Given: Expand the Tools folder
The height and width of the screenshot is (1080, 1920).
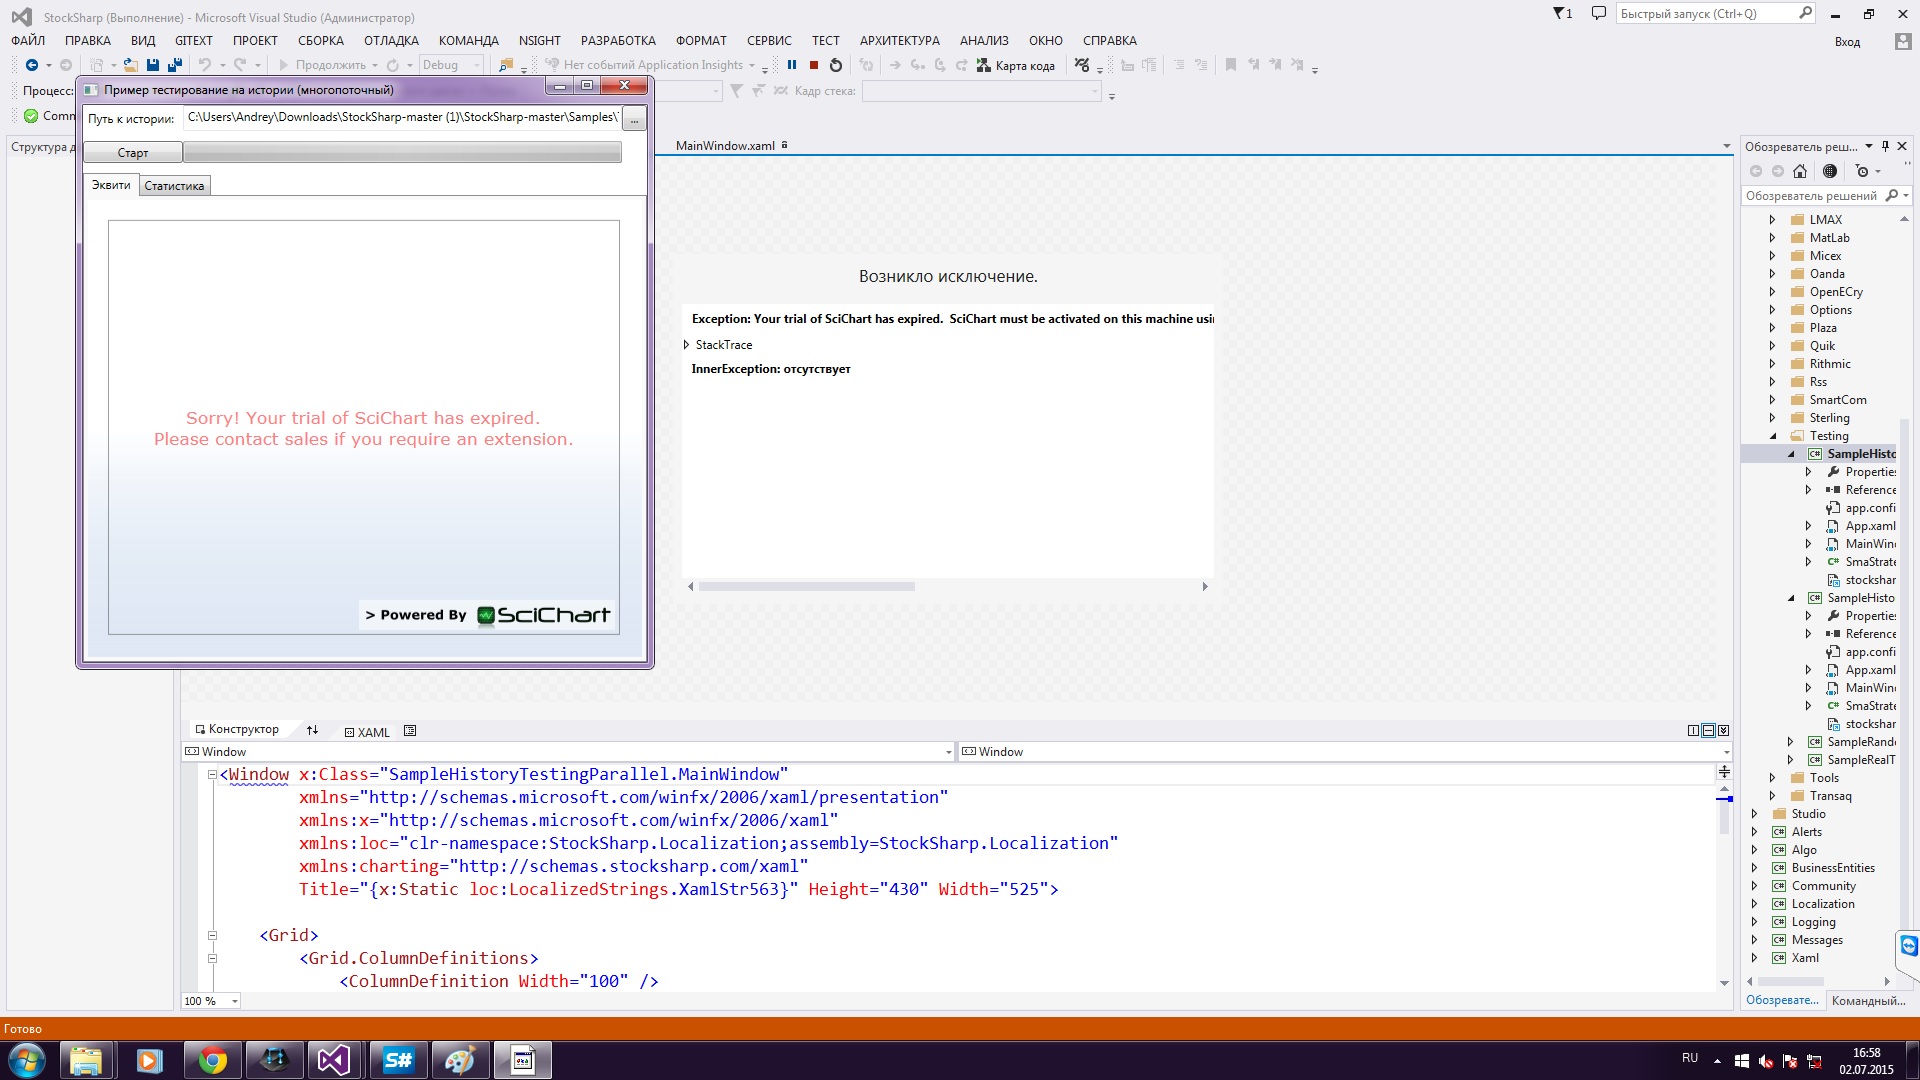Looking at the screenshot, I should tap(1772, 778).
